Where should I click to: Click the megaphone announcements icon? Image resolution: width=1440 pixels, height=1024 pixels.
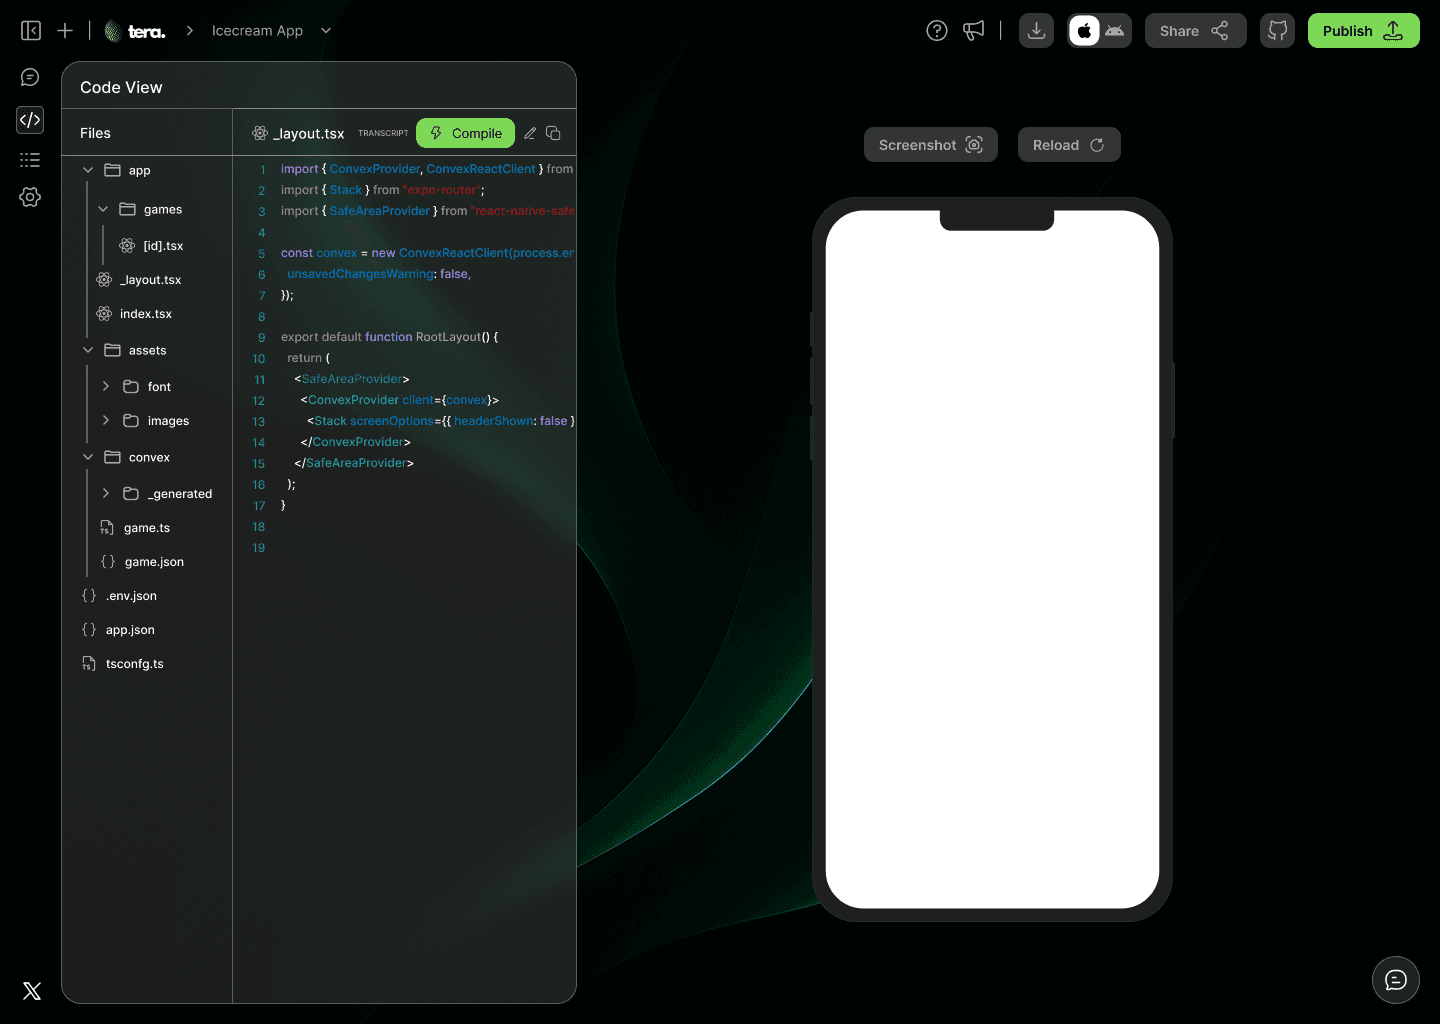coord(974,31)
